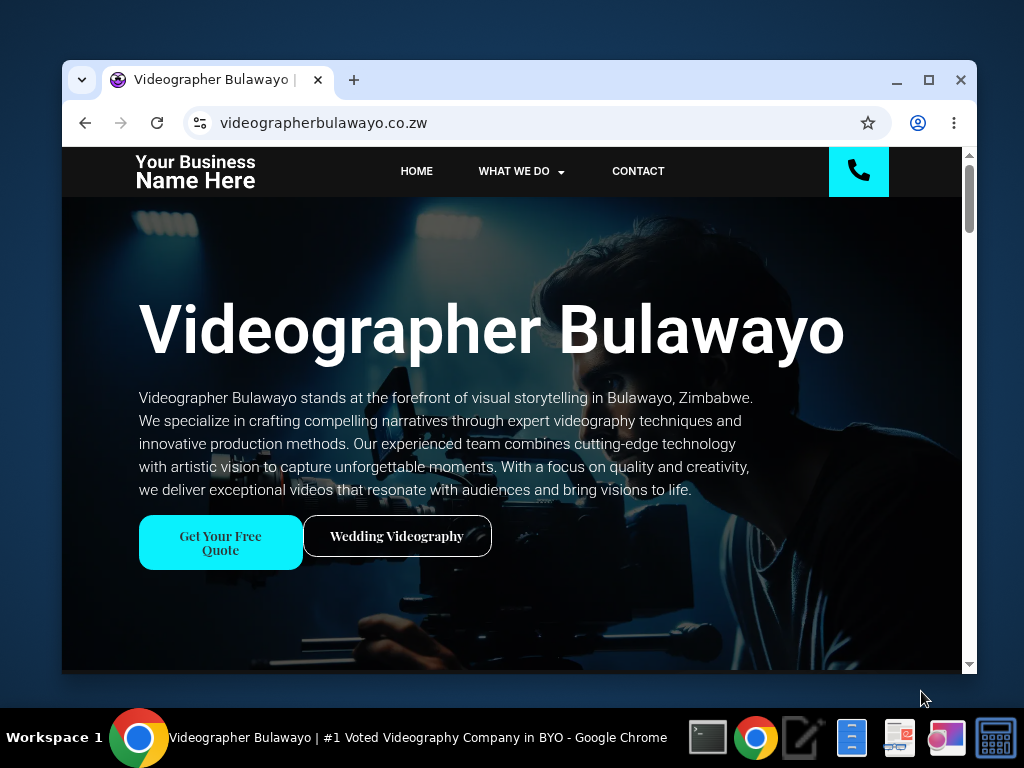
Task: Bookmark this page with the star icon
Action: (x=867, y=123)
